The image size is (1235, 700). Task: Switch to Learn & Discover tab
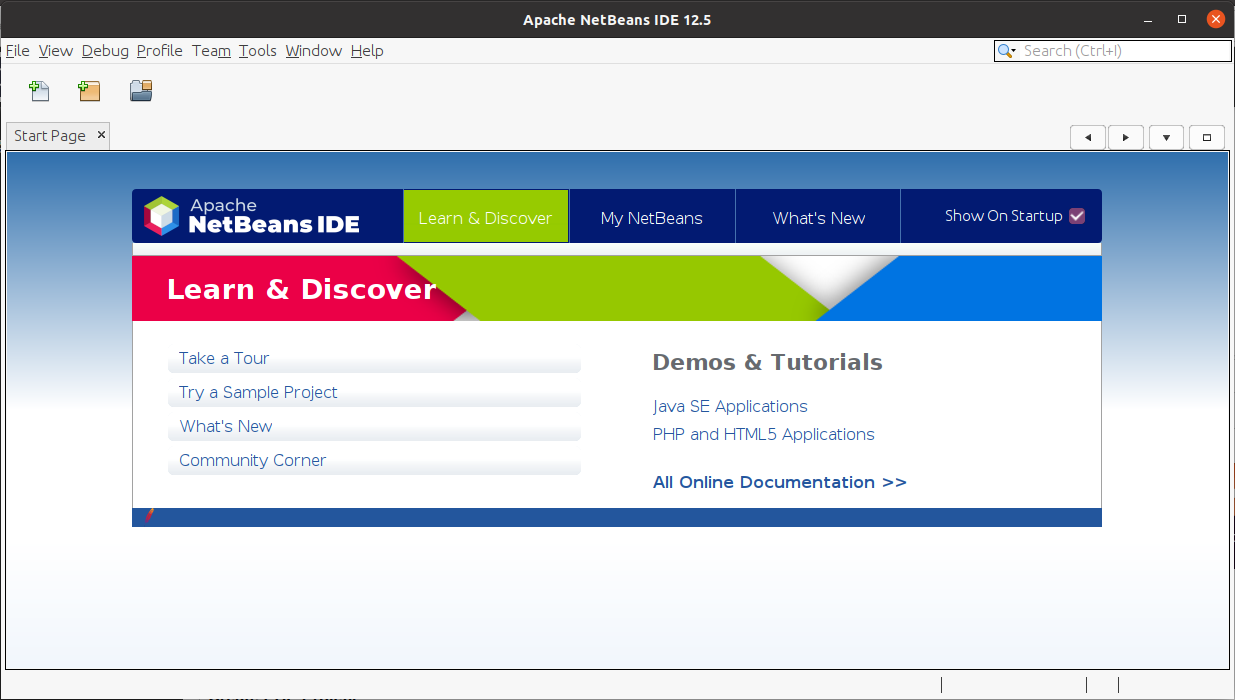click(x=485, y=217)
